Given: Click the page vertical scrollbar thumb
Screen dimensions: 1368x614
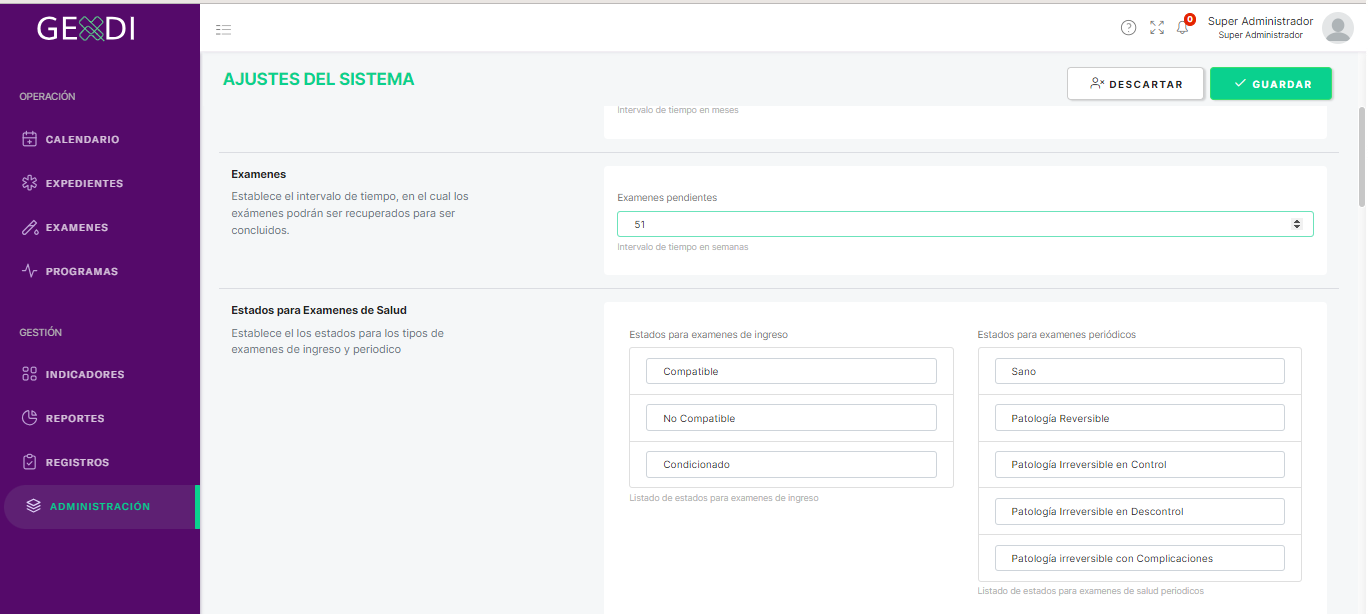Looking at the screenshot, I should point(1362,156).
